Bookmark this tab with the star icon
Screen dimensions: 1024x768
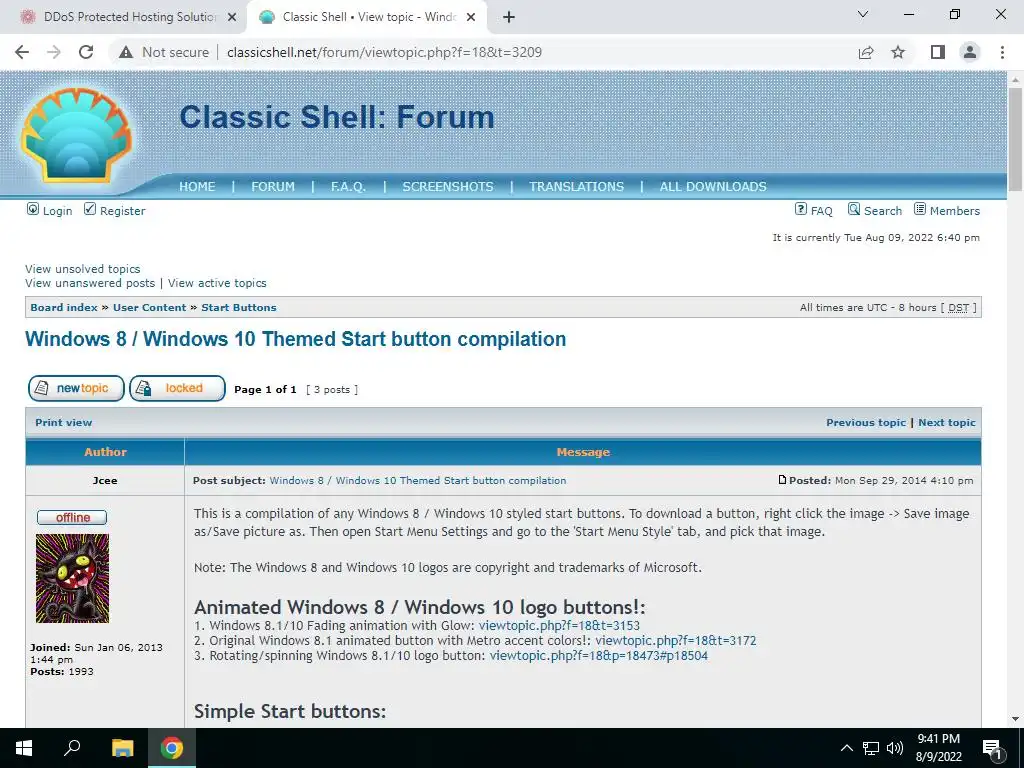(898, 52)
